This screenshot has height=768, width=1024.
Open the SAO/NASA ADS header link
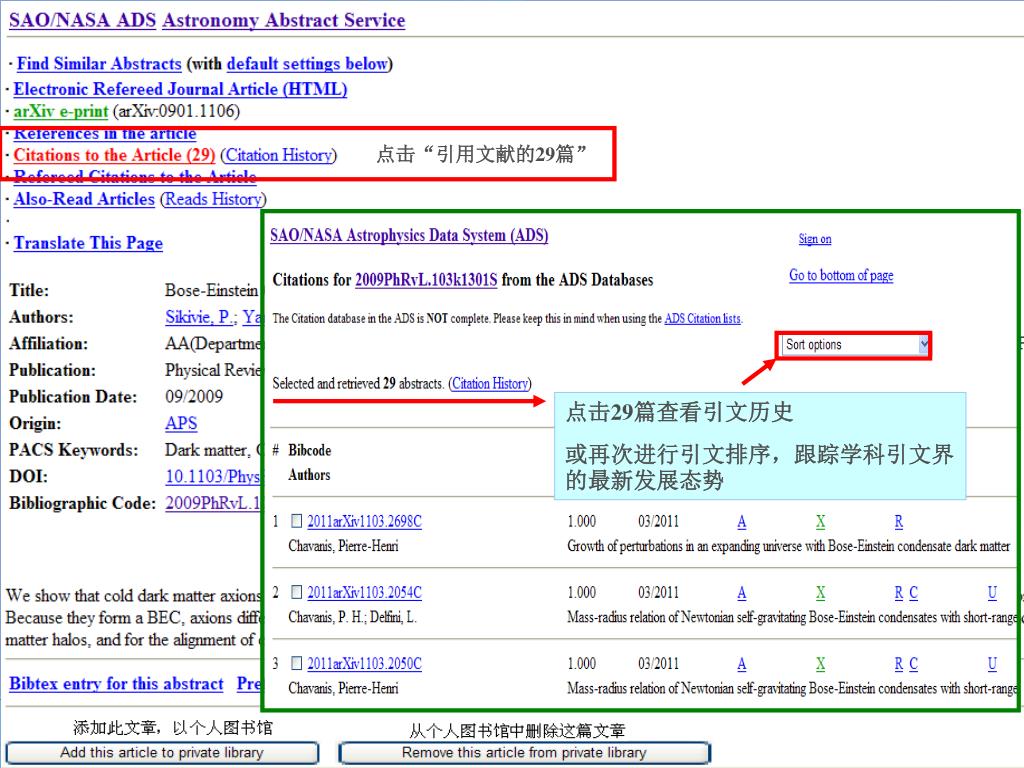(82, 20)
